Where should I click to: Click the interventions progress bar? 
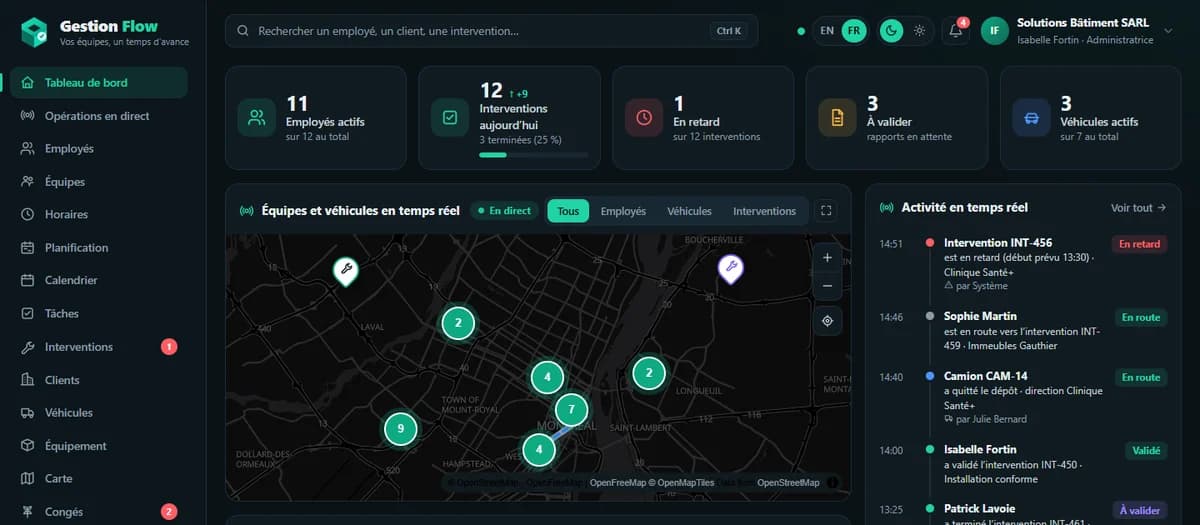(534, 155)
